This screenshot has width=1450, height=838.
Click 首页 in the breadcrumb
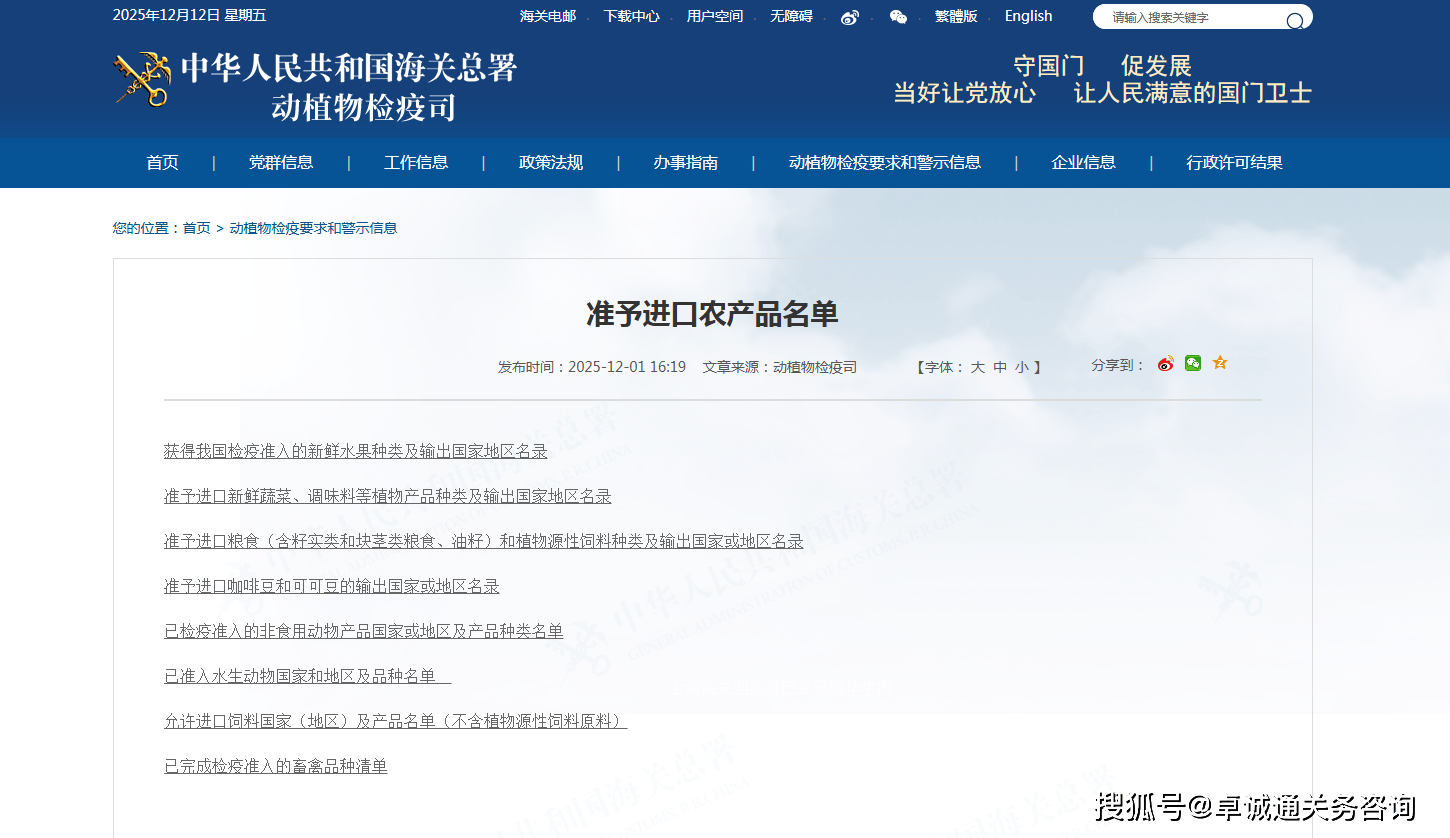(196, 228)
